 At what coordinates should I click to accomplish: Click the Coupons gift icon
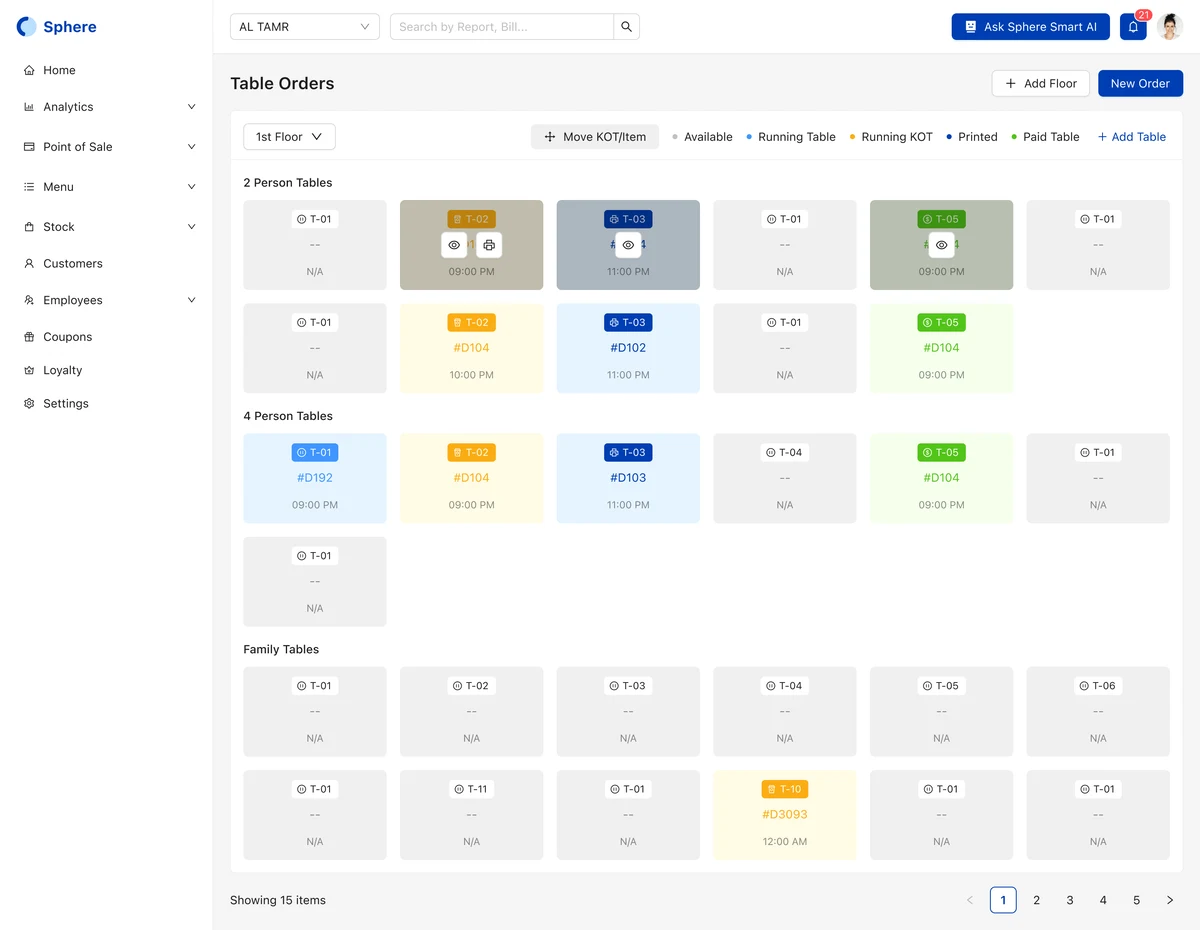(29, 337)
